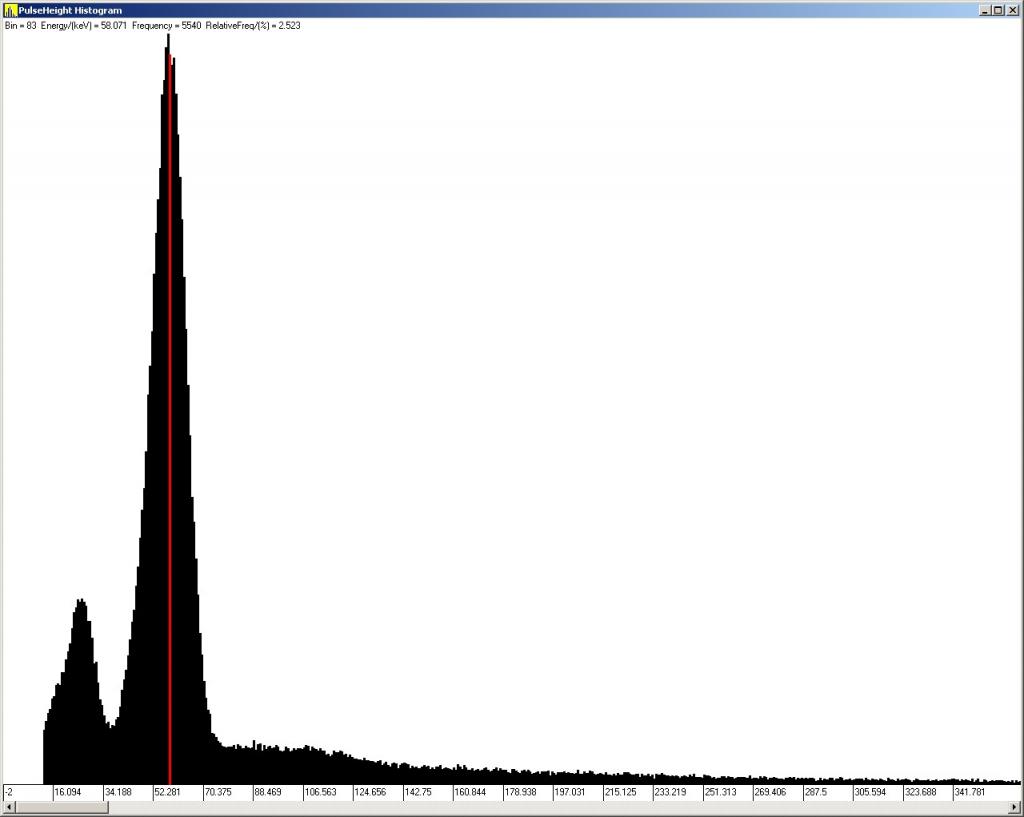Click the 251.313 energy axis label
Screen dimensions: 1024x817
point(720,792)
